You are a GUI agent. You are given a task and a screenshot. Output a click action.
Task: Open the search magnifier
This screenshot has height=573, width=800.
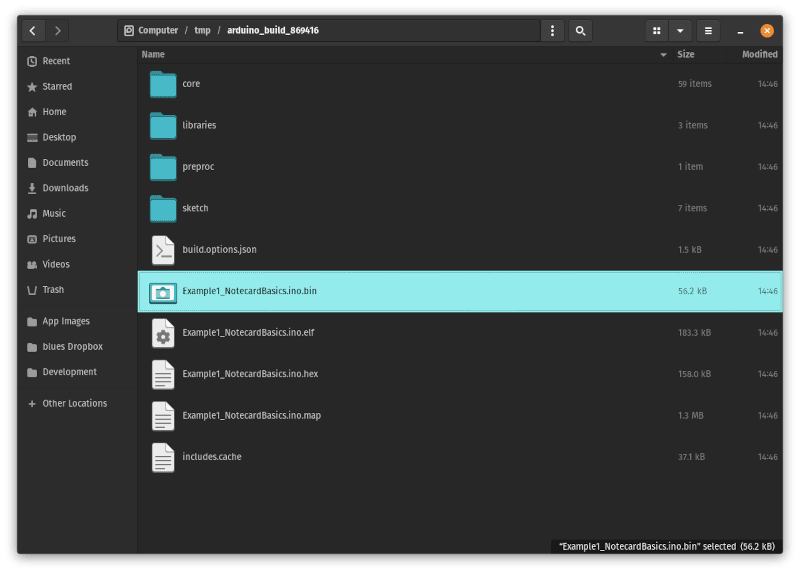coord(580,31)
